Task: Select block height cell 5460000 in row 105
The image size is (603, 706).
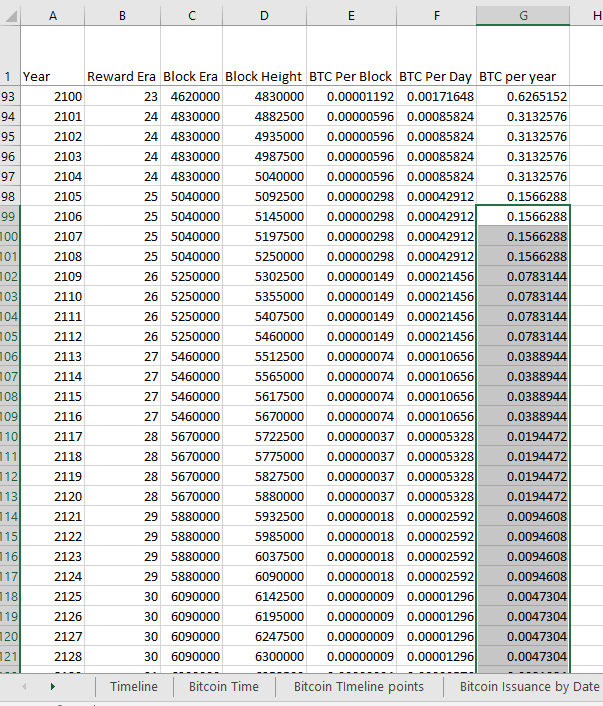Action: [x=264, y=336]
